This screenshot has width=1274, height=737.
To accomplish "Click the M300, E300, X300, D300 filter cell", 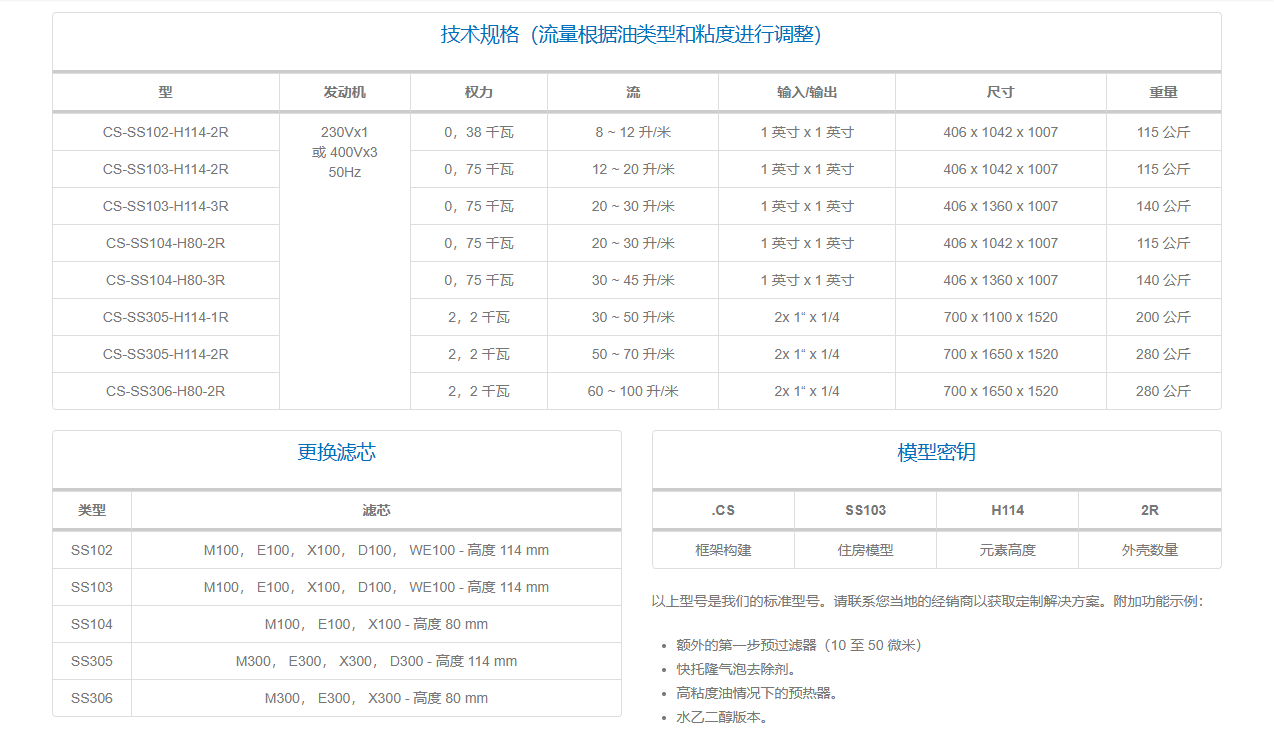I will click(x=376, y=661).
